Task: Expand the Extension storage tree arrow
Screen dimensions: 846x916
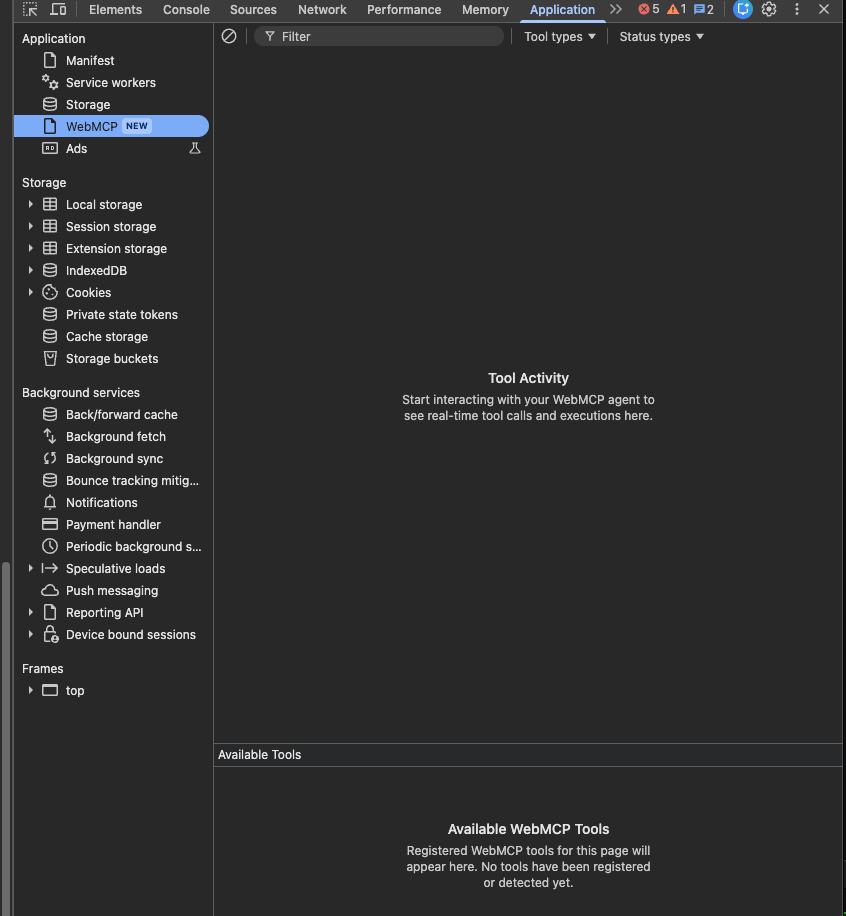Action: tap(30, 248)
